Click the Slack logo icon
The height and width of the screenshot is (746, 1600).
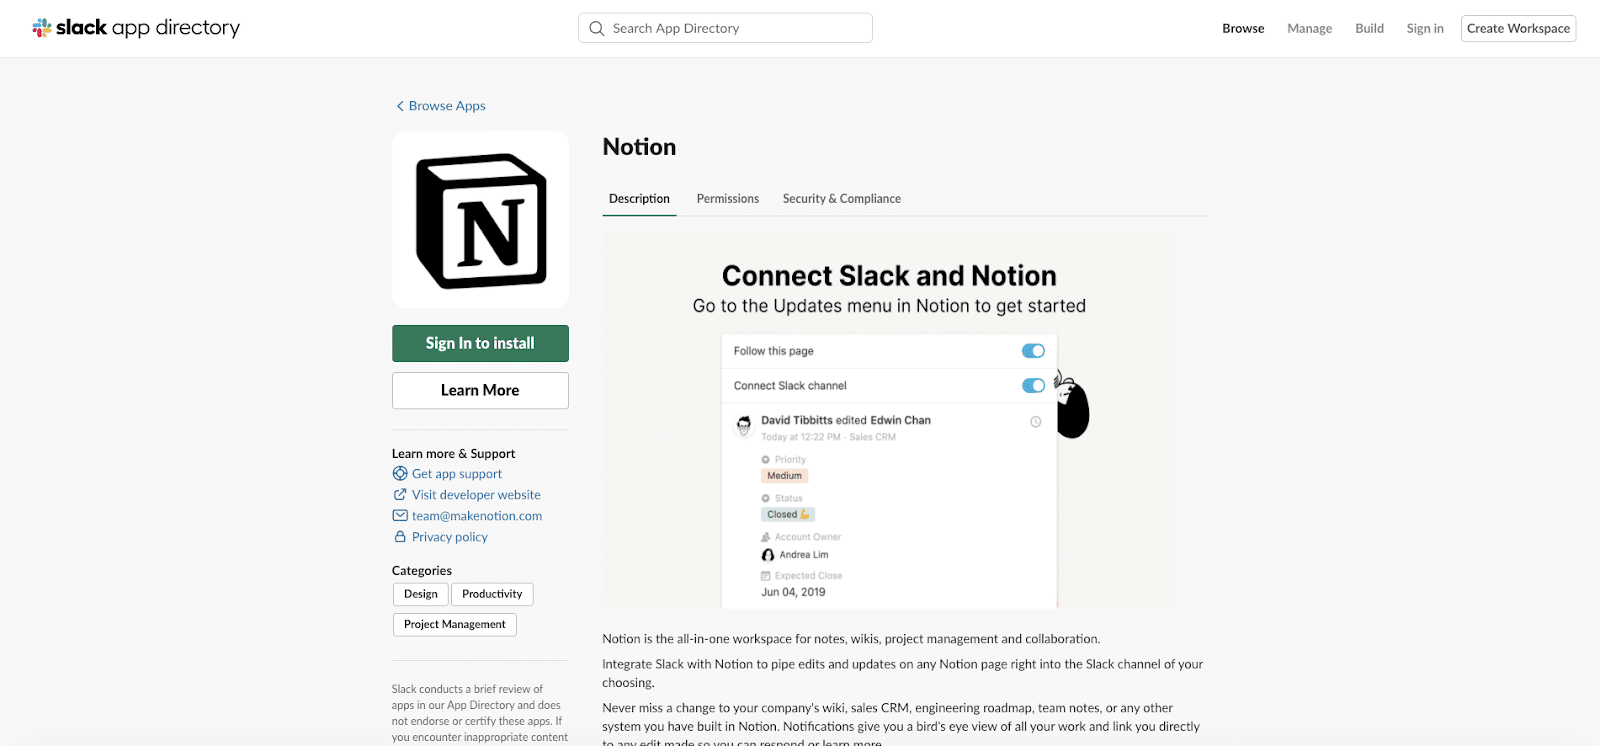(42, 28)
